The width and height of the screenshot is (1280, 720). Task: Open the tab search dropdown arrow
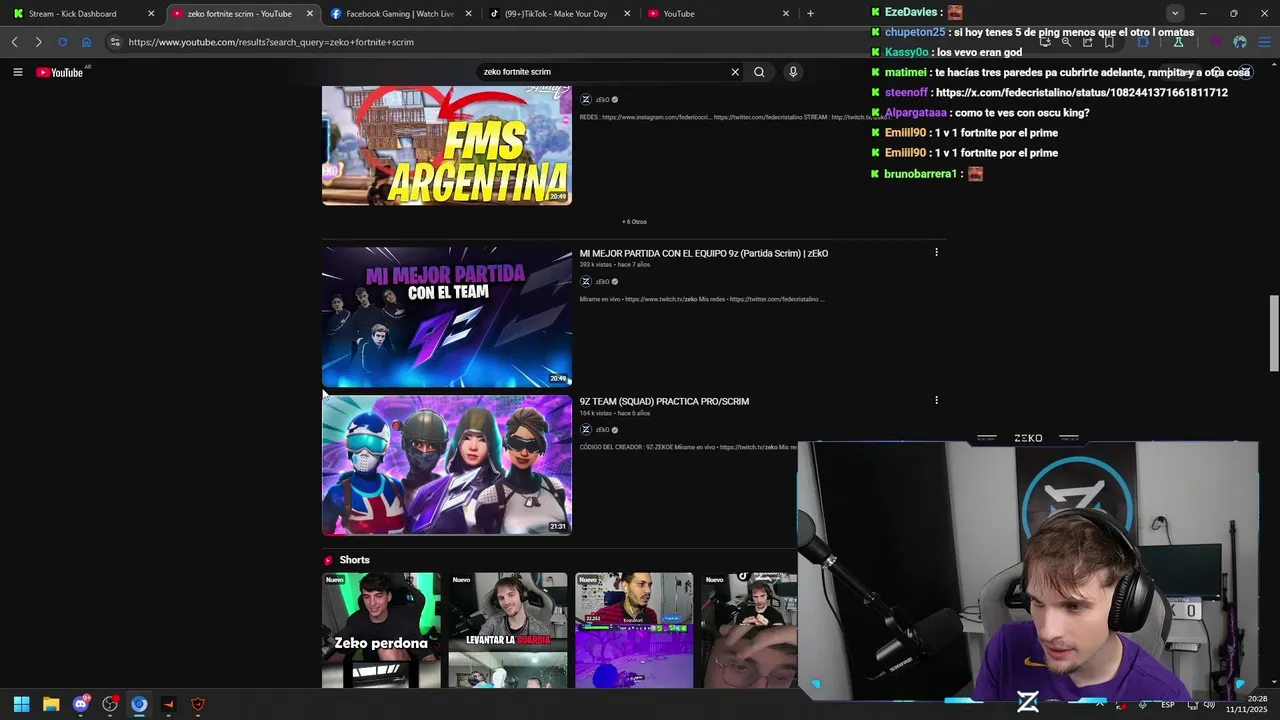tap(1175, 13)
